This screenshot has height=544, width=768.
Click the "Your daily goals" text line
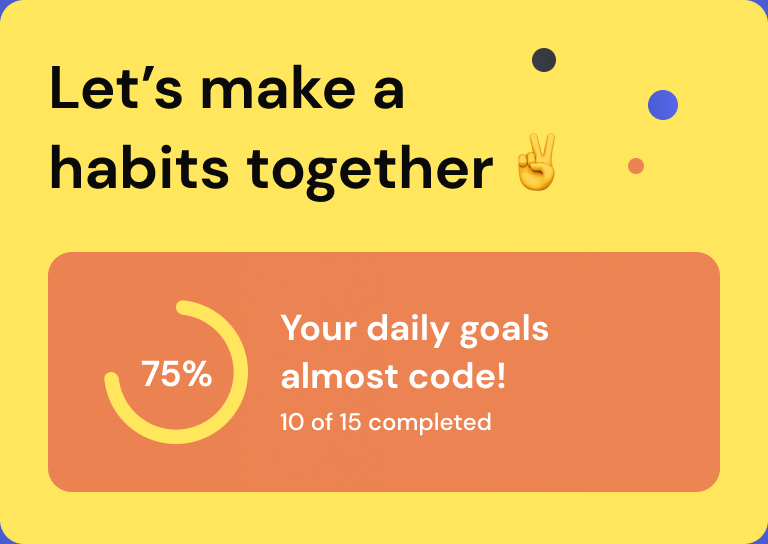414,328
